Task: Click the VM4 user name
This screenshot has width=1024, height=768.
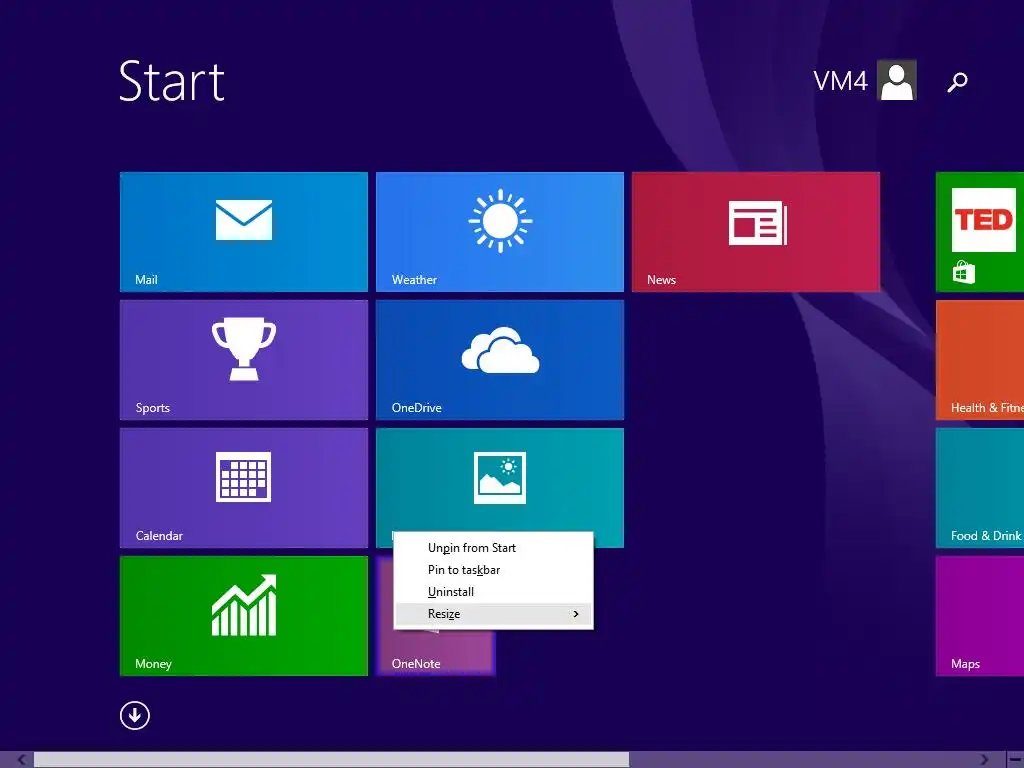Action: [x=840, y=81]
